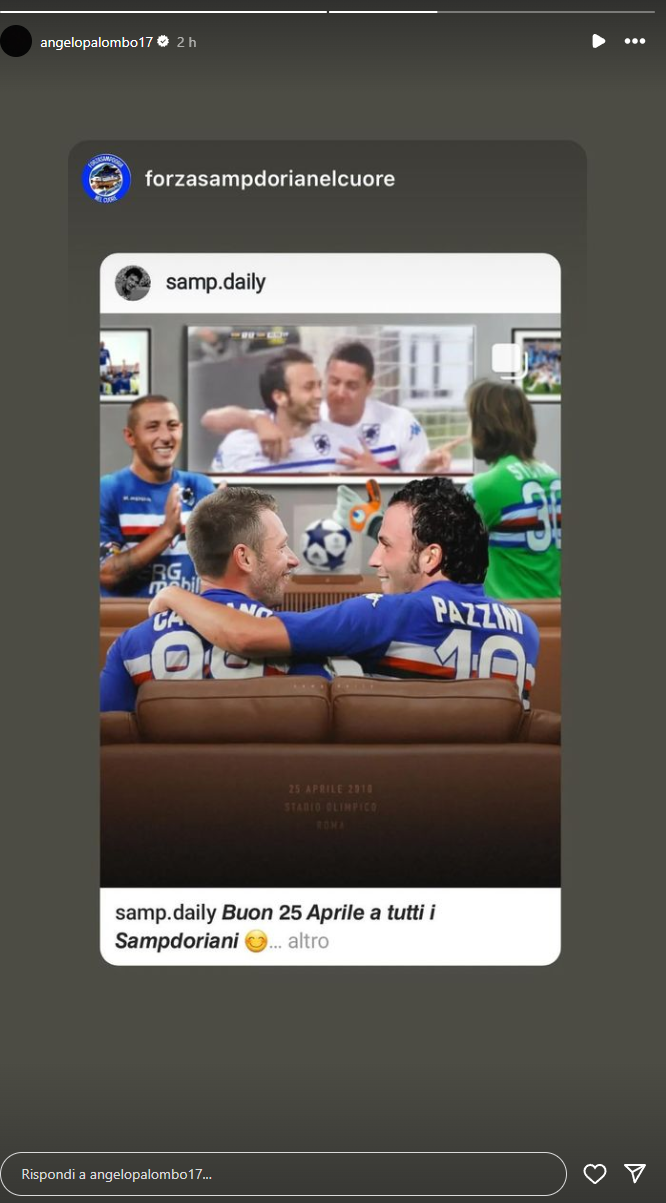666x1203 pixels.
Task: Open samp.daily username in post header
Action: (215, 283)
